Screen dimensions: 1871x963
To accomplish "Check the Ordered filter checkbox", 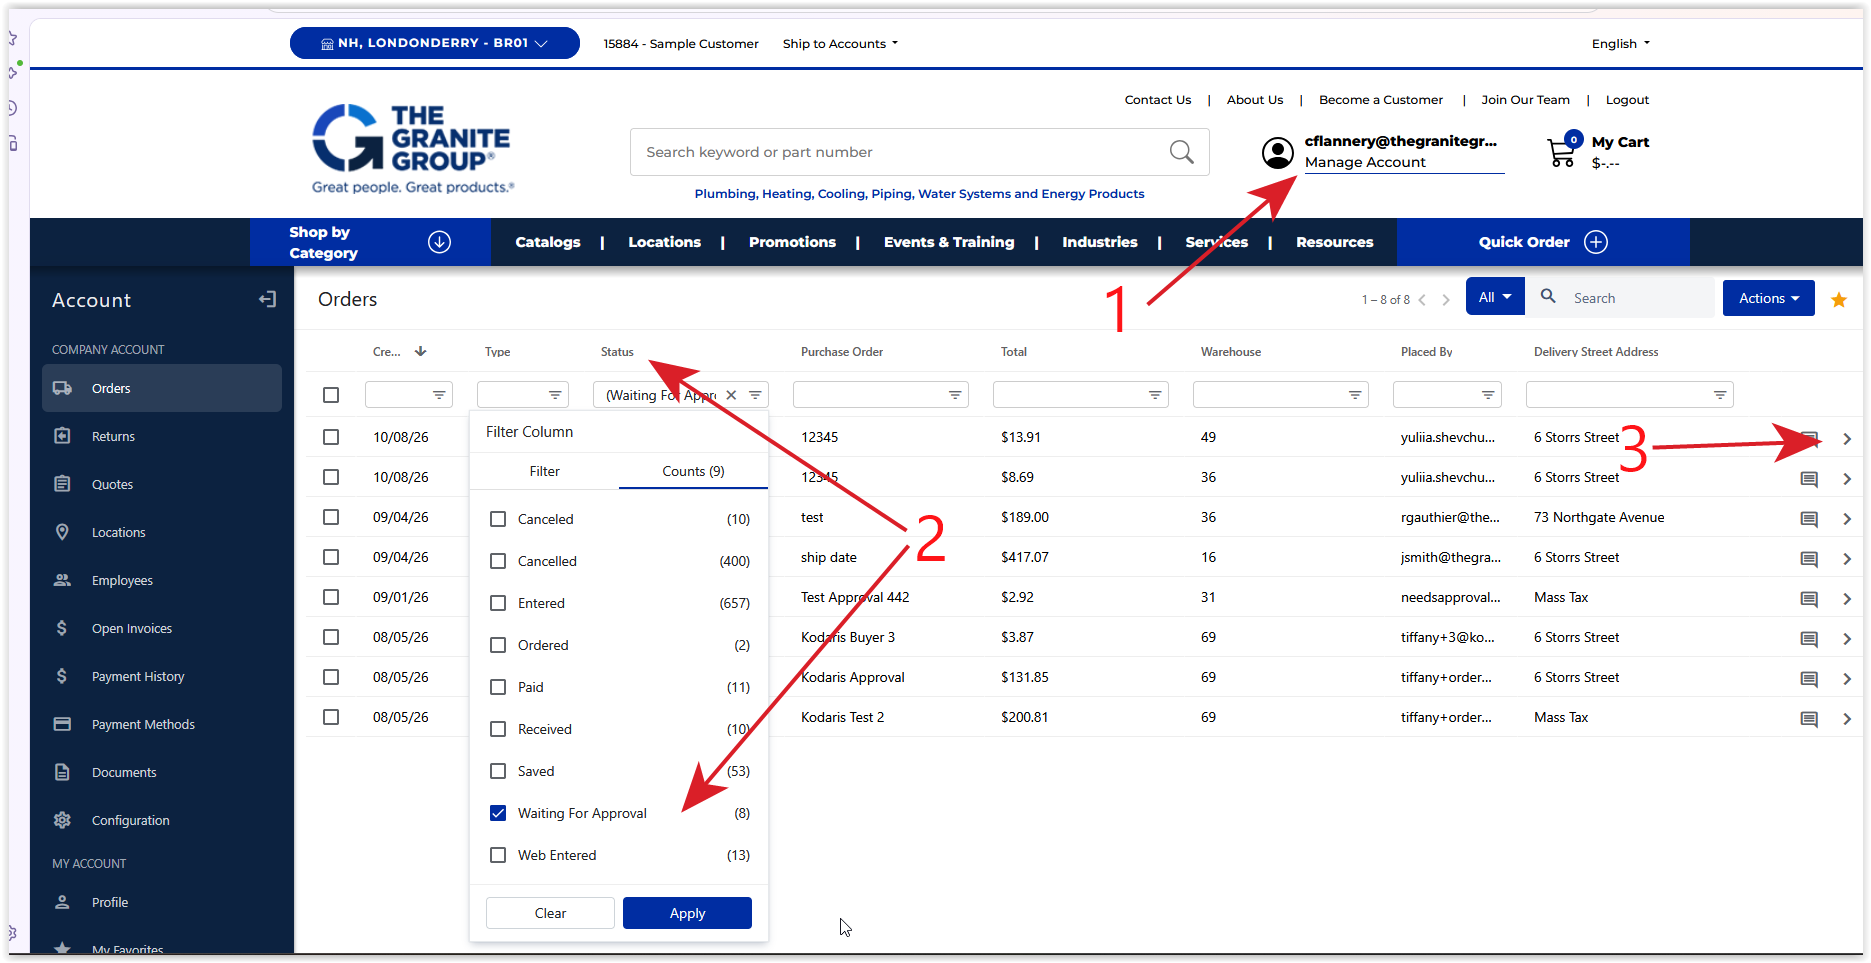I will pyautogui.click(x=498, y=645).
